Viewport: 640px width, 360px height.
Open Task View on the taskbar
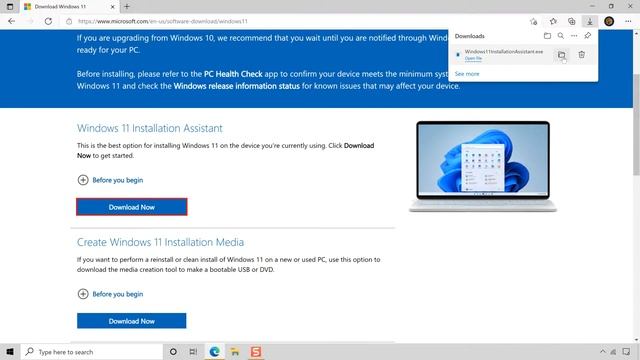pyautogui.click(x=193, y=352)
